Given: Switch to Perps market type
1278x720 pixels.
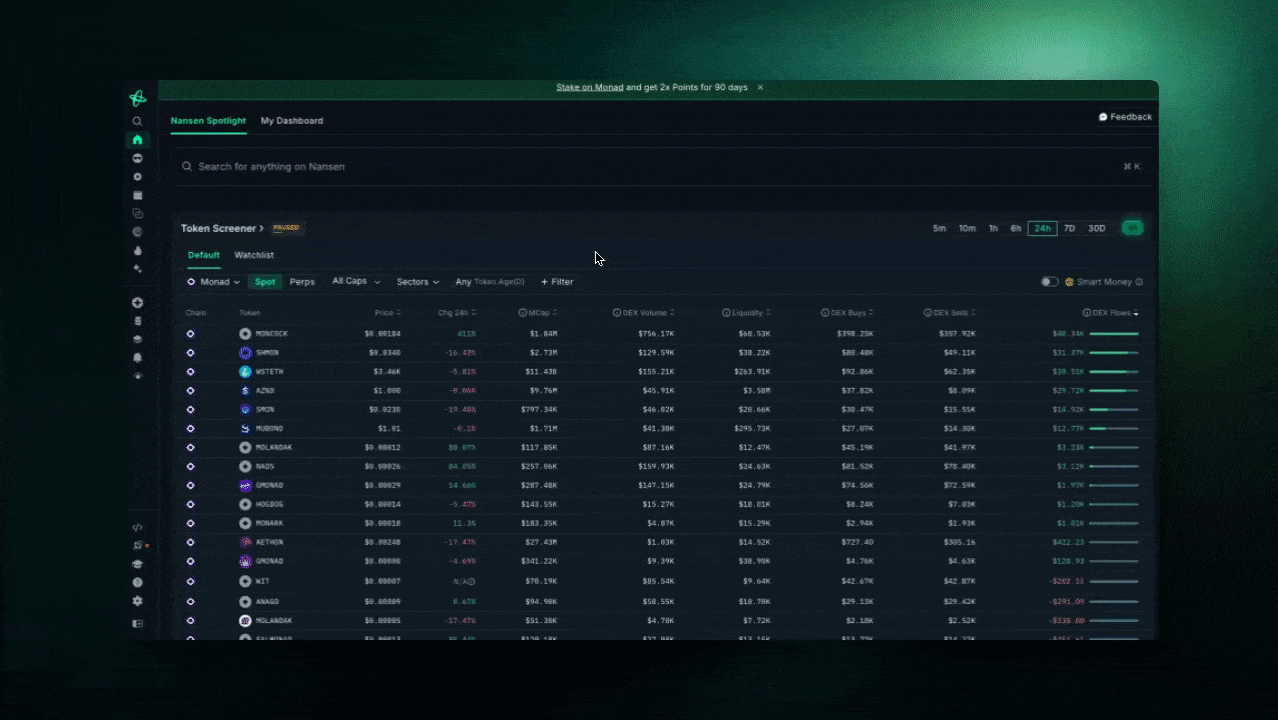Looking at the screenshot, I should point(302,282).
